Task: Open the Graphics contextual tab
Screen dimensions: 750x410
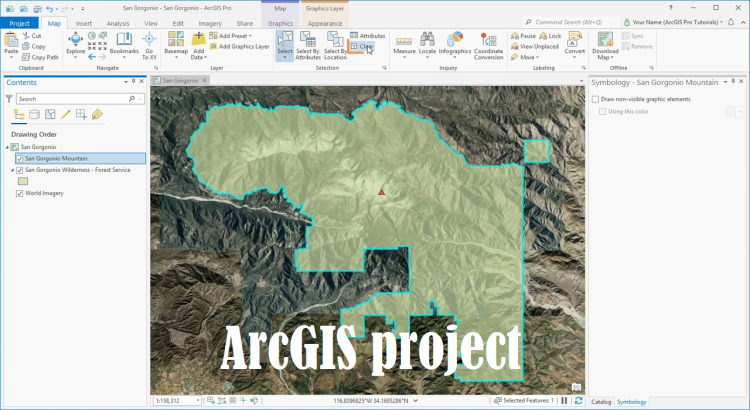Action: pos(280,23)
